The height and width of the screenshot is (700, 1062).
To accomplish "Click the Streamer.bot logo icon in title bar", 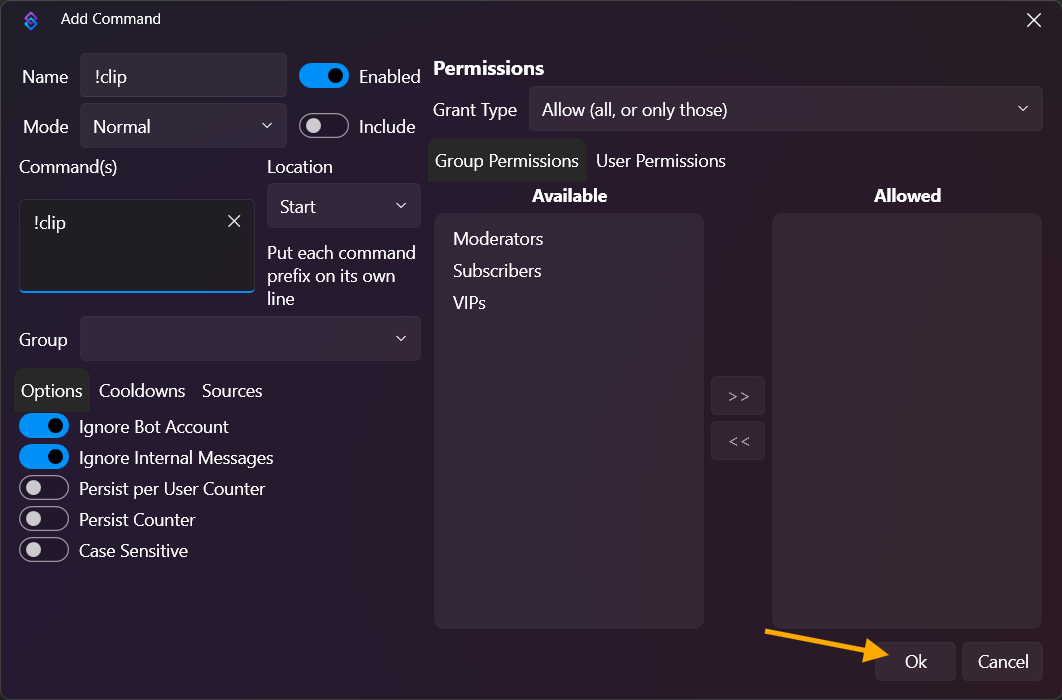I will point(31,20).
